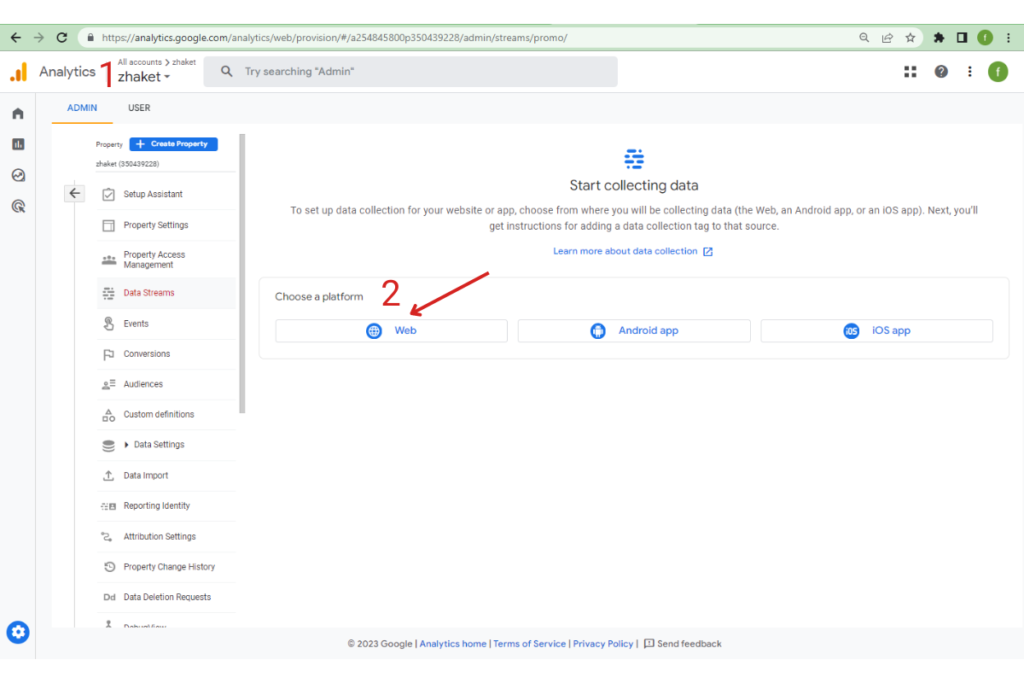Click the Create Property button
Screen dimensions: 1024x683
tap(174, 144)
